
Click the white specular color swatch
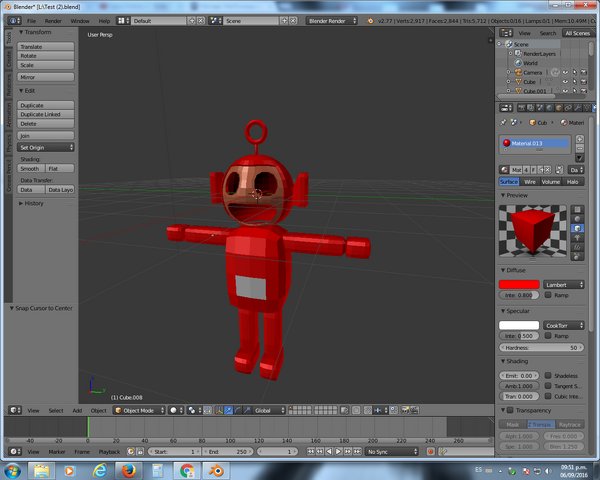pos(519,325)
